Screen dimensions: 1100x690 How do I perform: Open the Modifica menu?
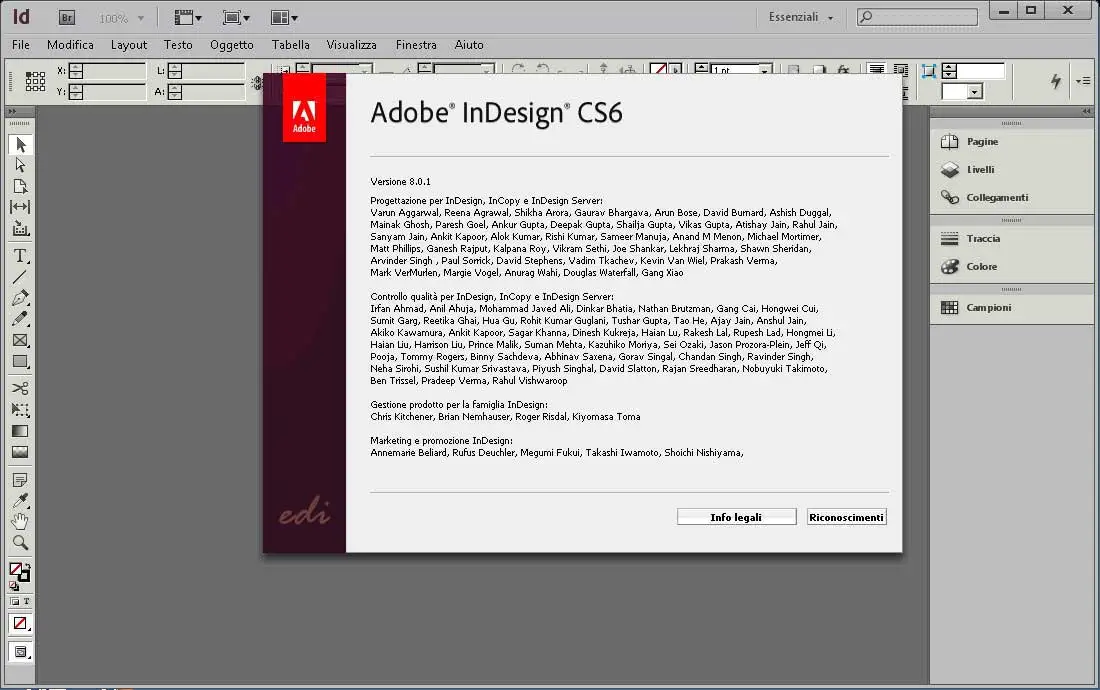tap(70, 45)
